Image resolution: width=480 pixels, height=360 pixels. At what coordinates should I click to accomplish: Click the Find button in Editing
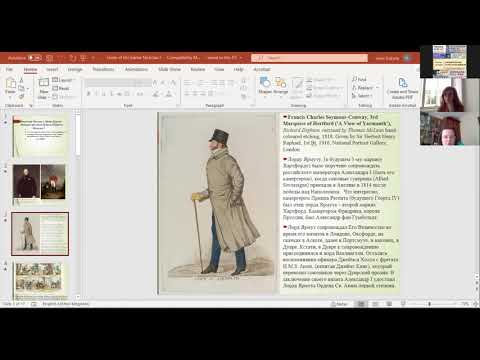coord(360,79)
